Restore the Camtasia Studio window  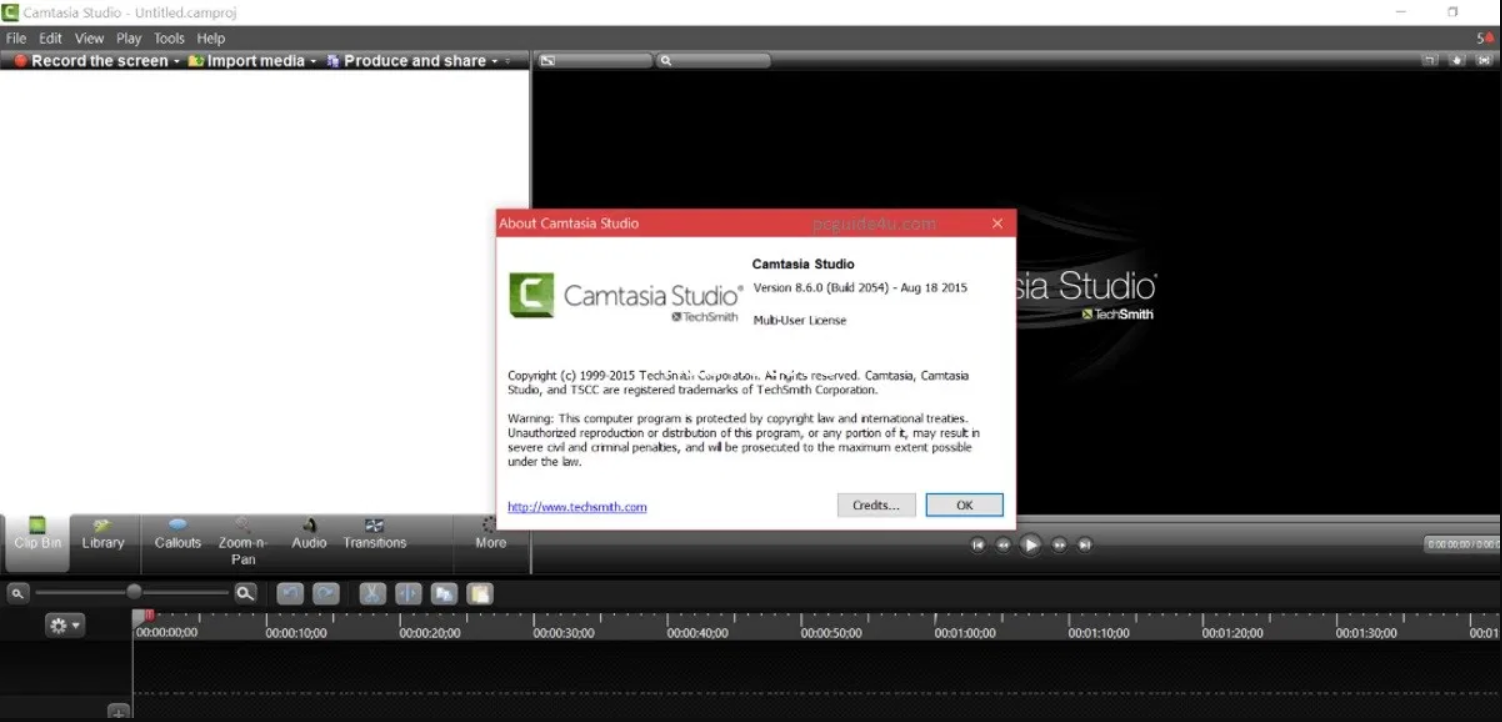click(1452, 12)
